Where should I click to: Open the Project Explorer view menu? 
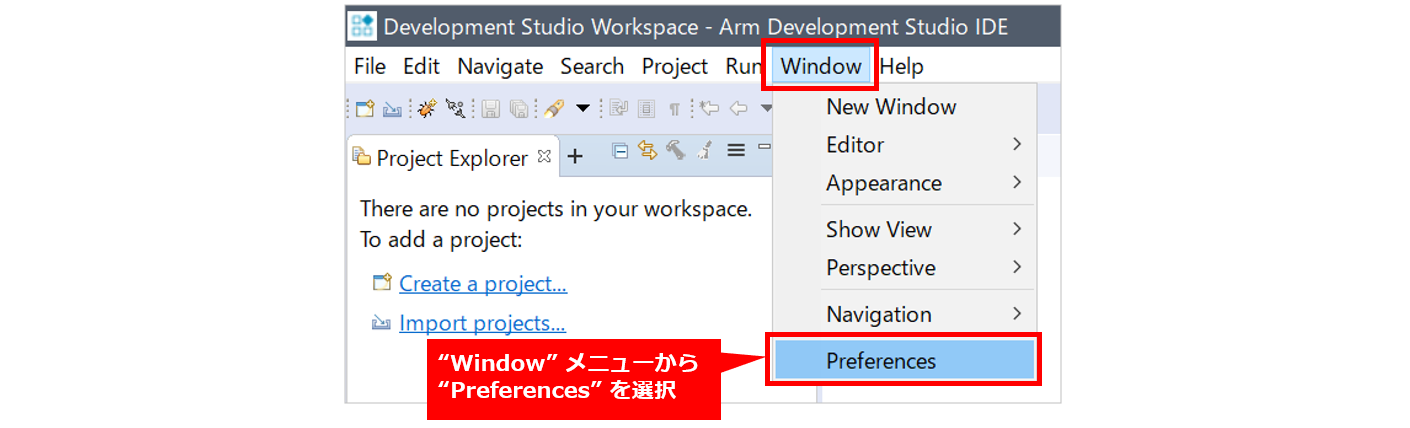tap(736, 150)
